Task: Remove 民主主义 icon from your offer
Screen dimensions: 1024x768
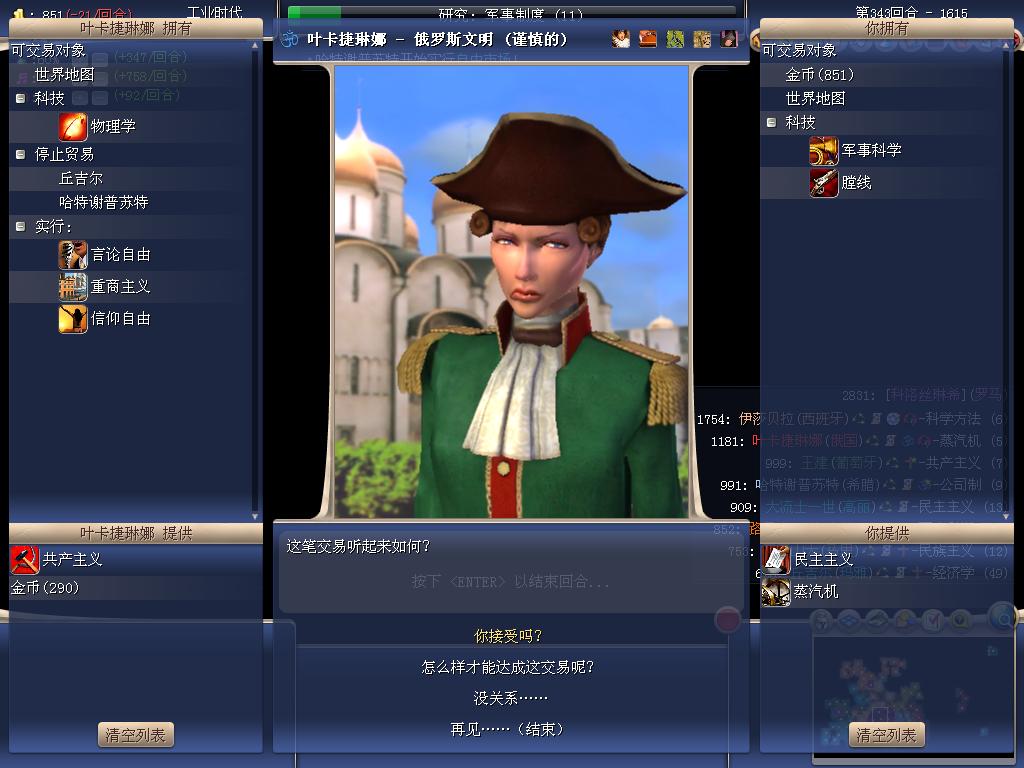Action: [x=776, y=560]
